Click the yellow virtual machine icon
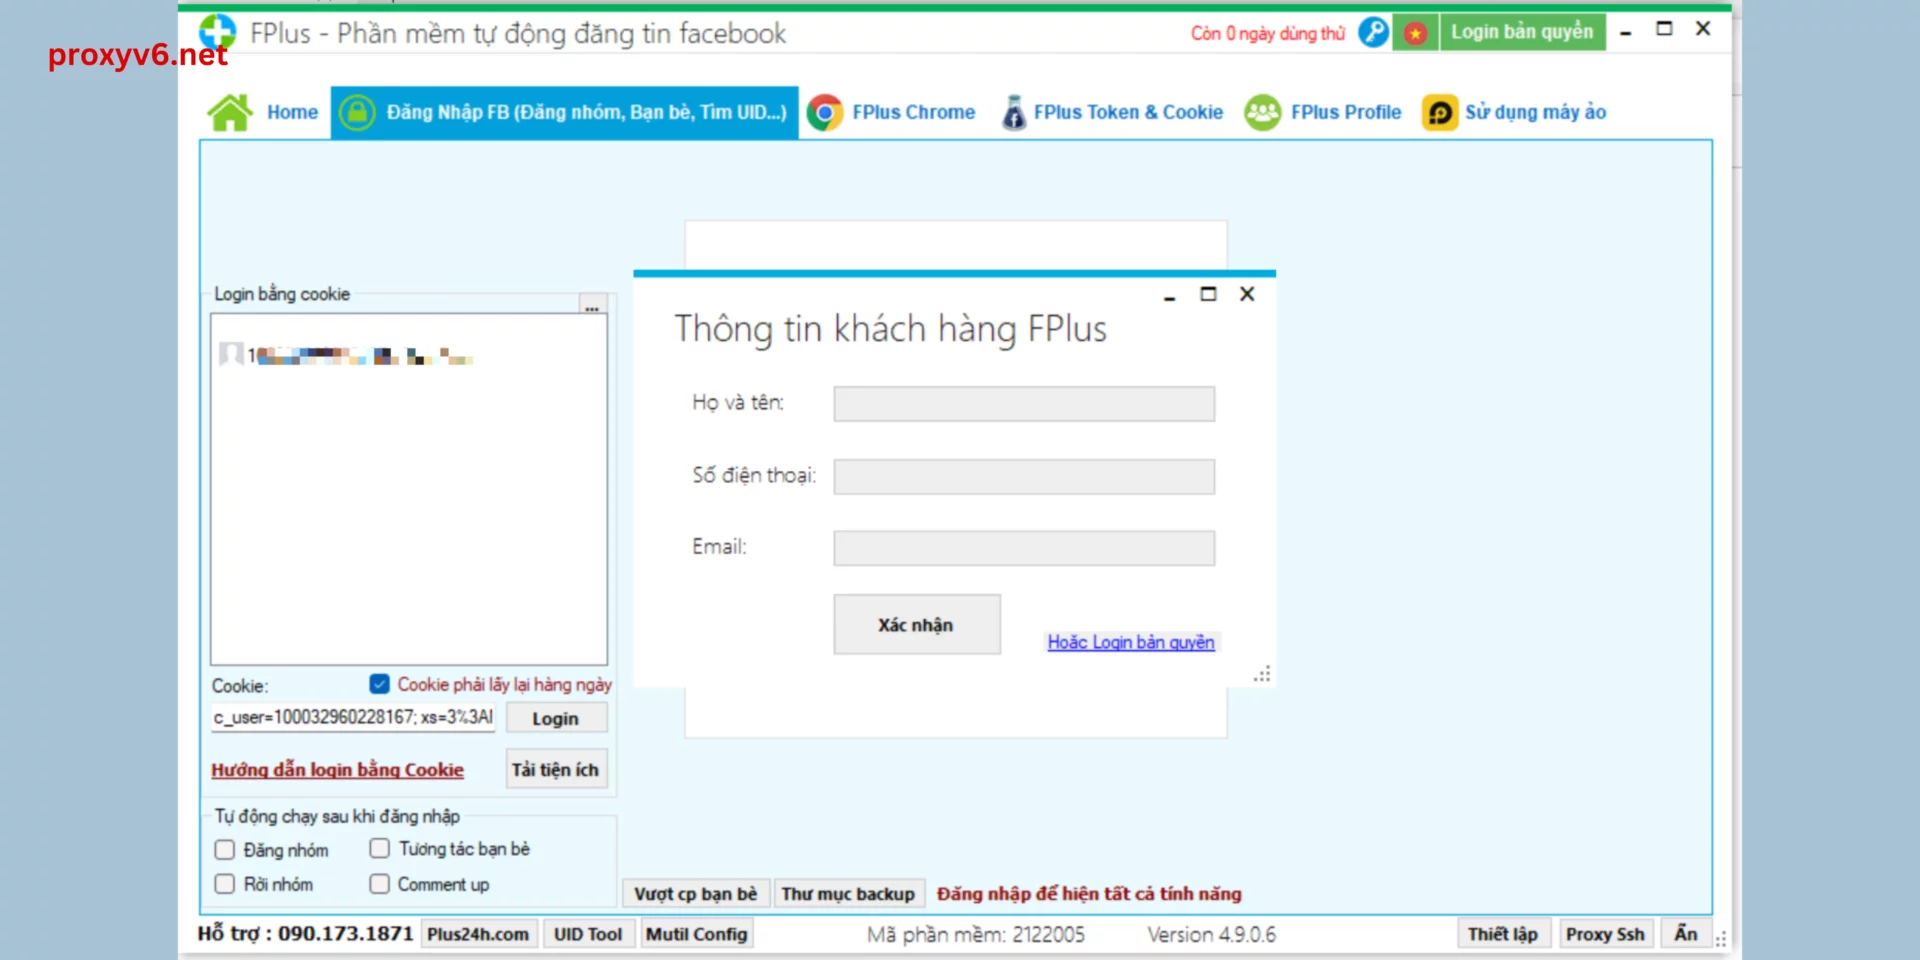This screenshot has width=1920, height=960. 1440,112
